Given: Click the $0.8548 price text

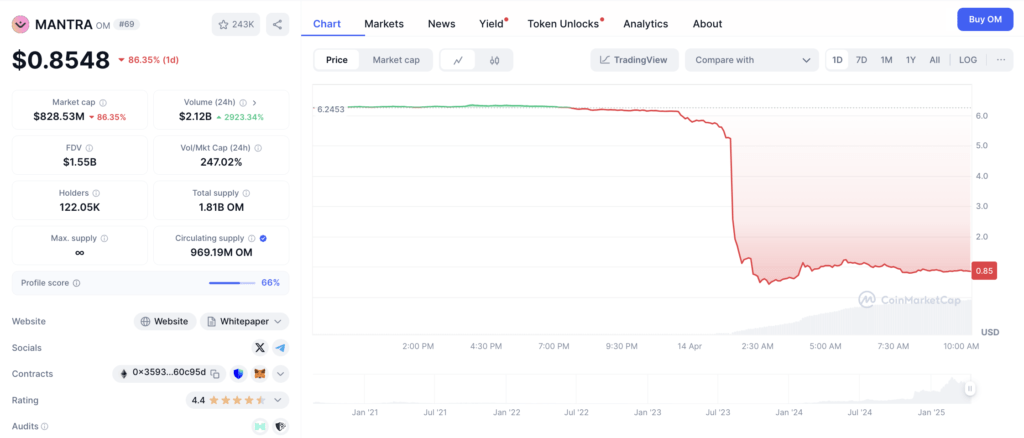Looking at the screenshot, I should 61,60.
